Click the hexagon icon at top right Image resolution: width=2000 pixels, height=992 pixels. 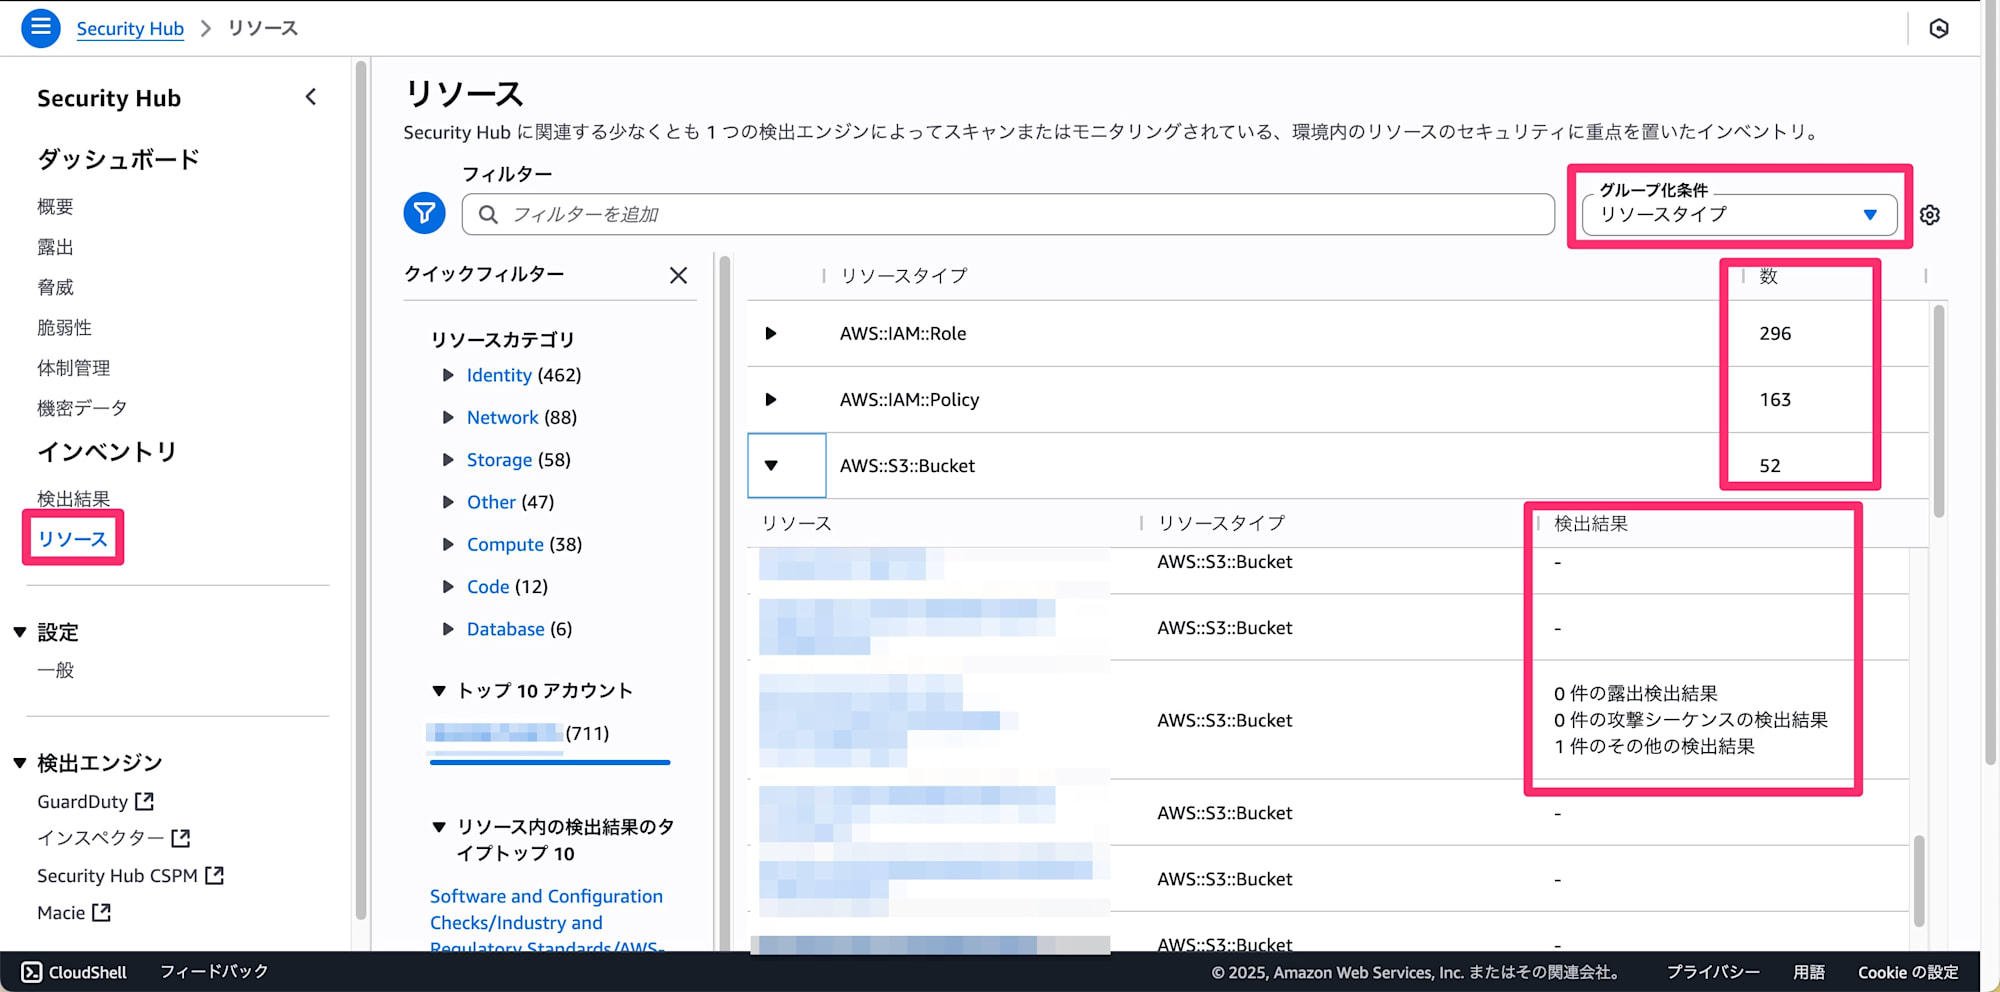click(1939, 28)
